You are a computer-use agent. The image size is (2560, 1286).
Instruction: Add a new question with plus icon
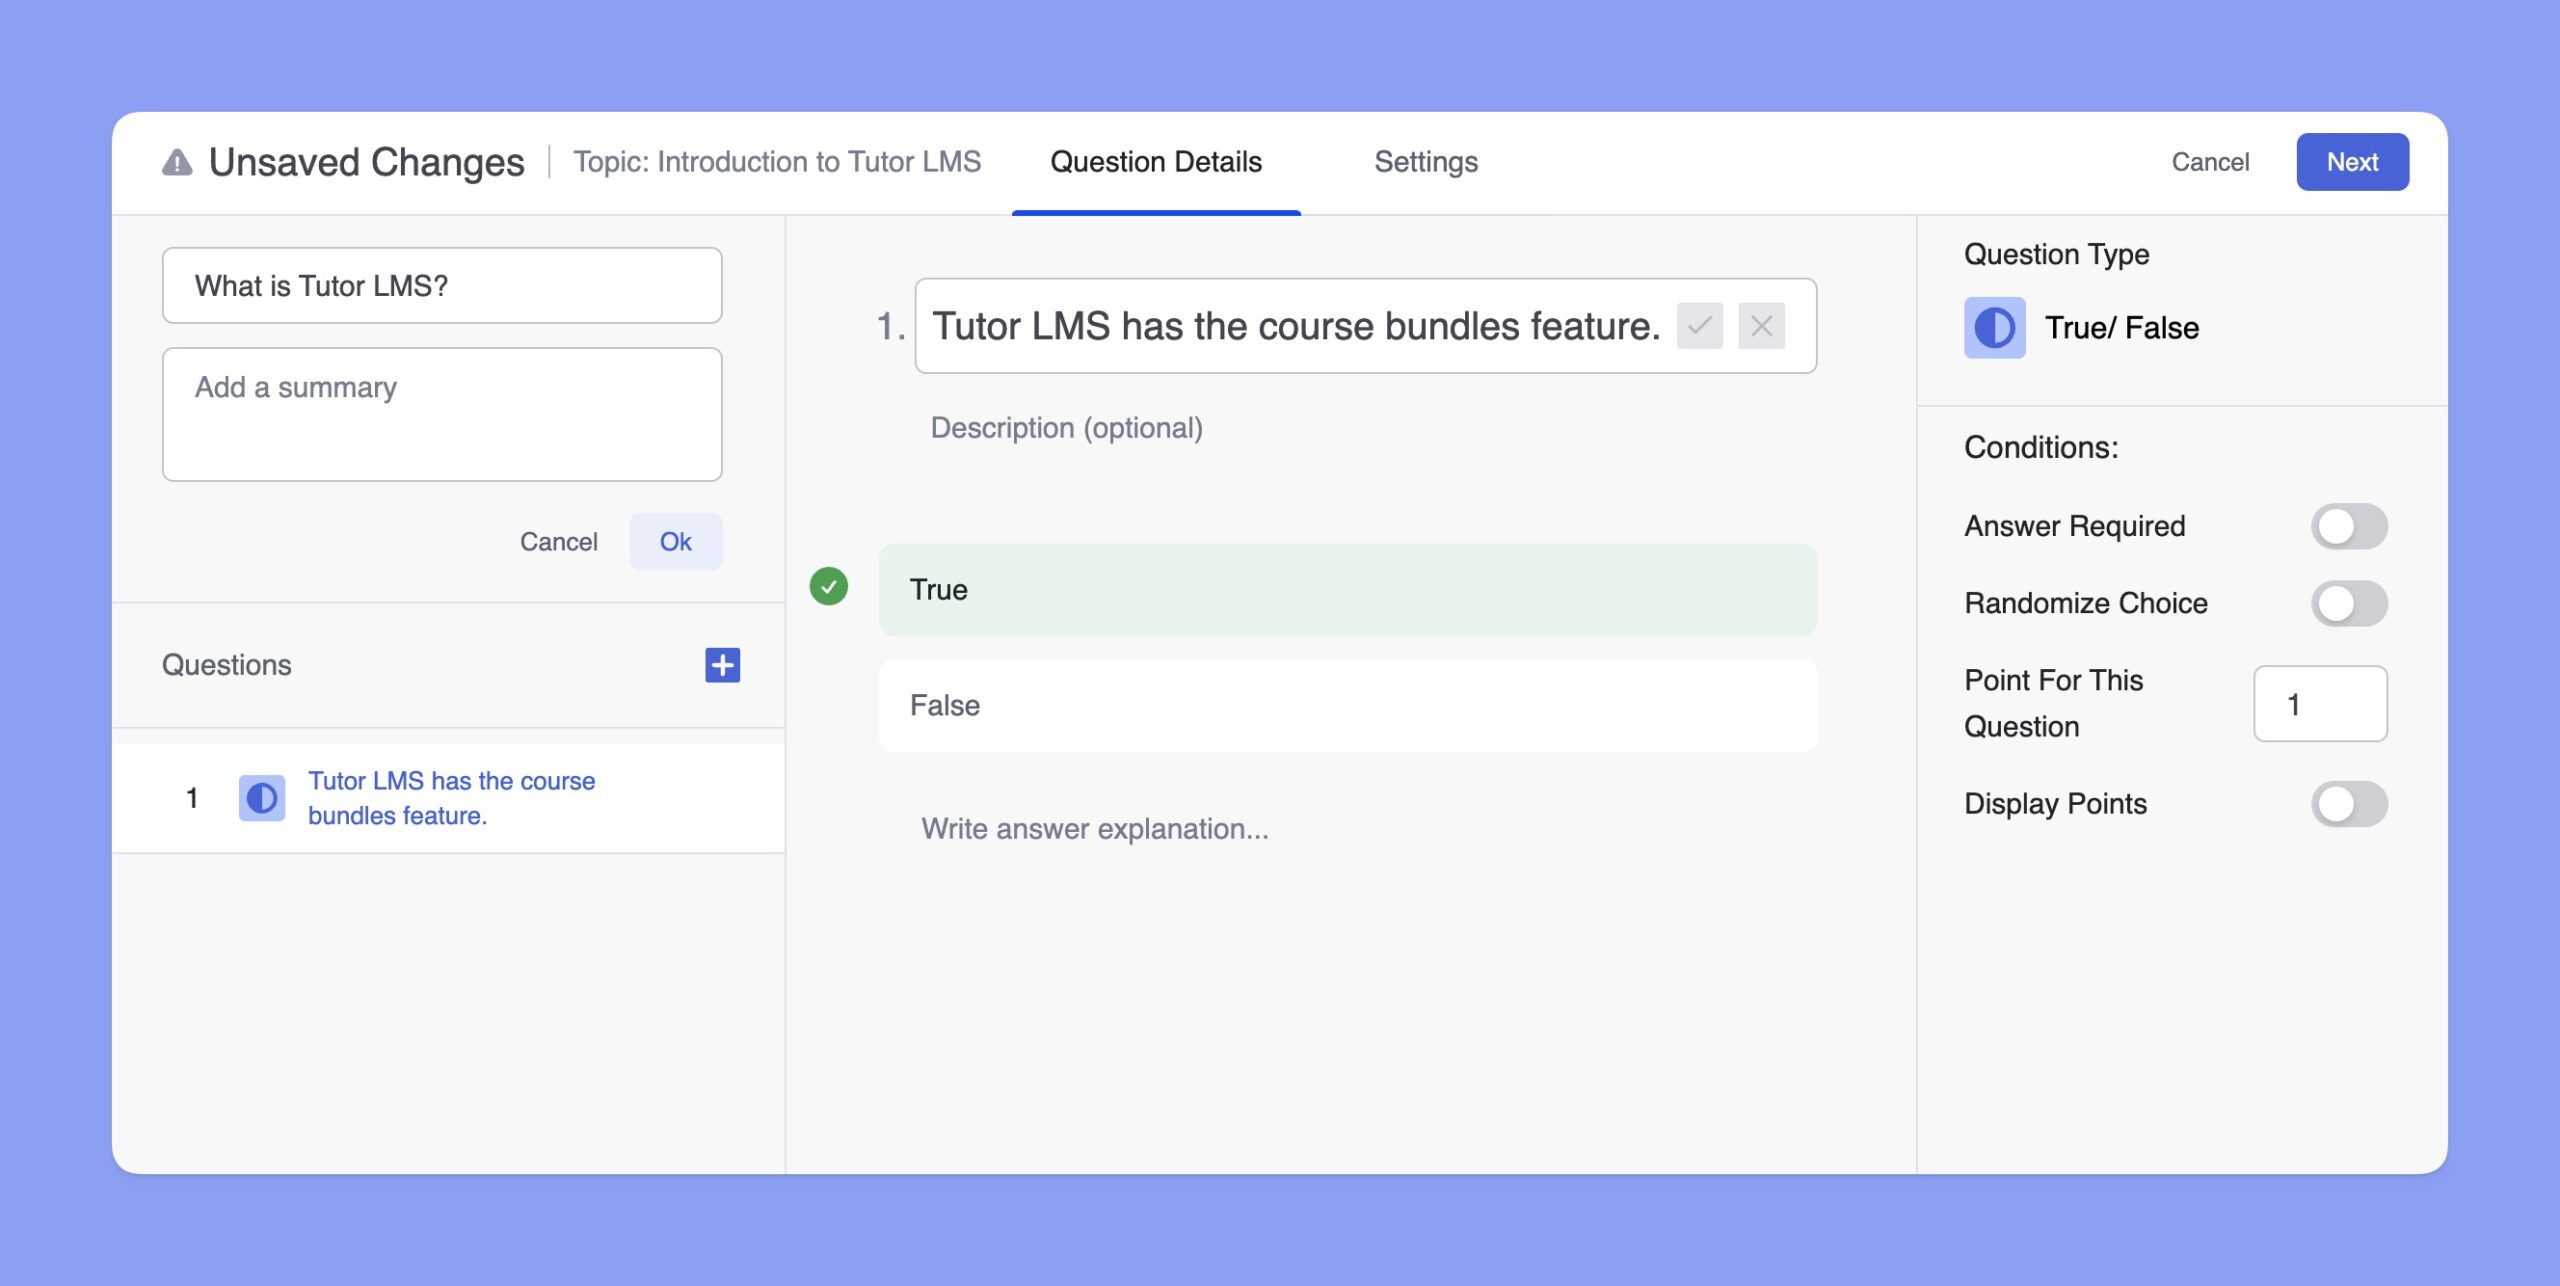coord(722,665)
